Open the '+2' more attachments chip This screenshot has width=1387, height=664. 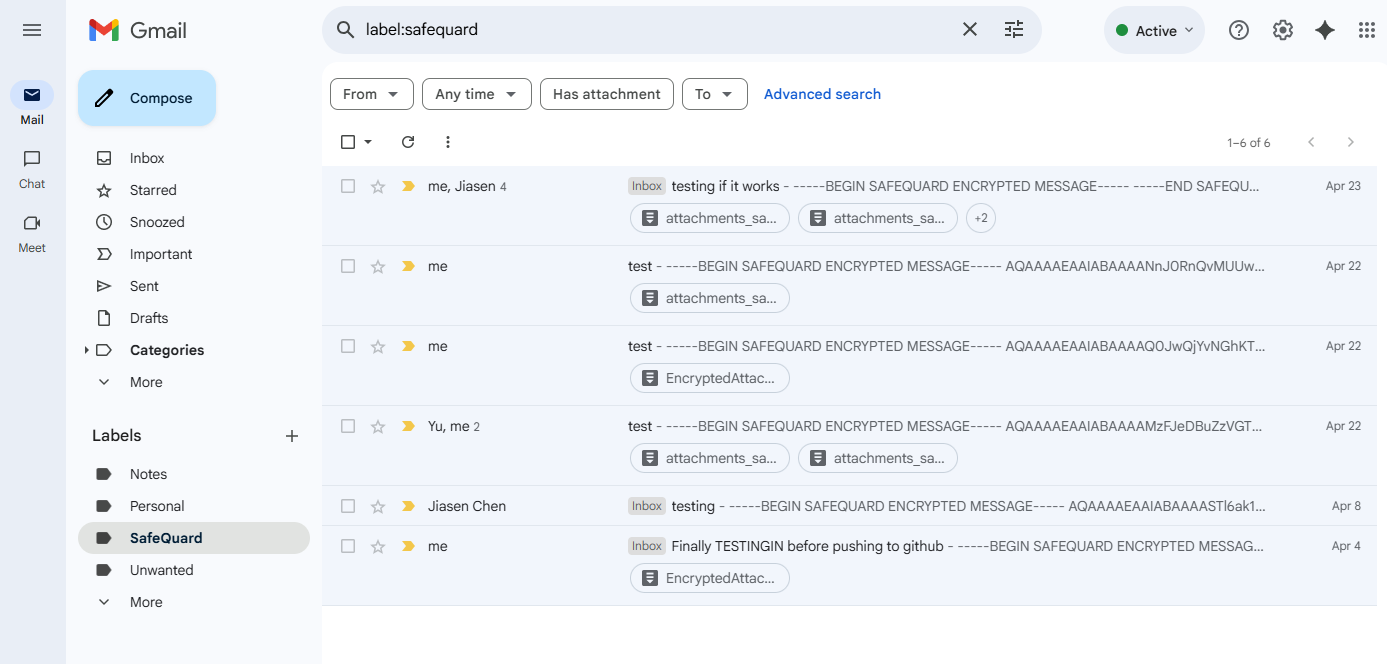(981, 218)
